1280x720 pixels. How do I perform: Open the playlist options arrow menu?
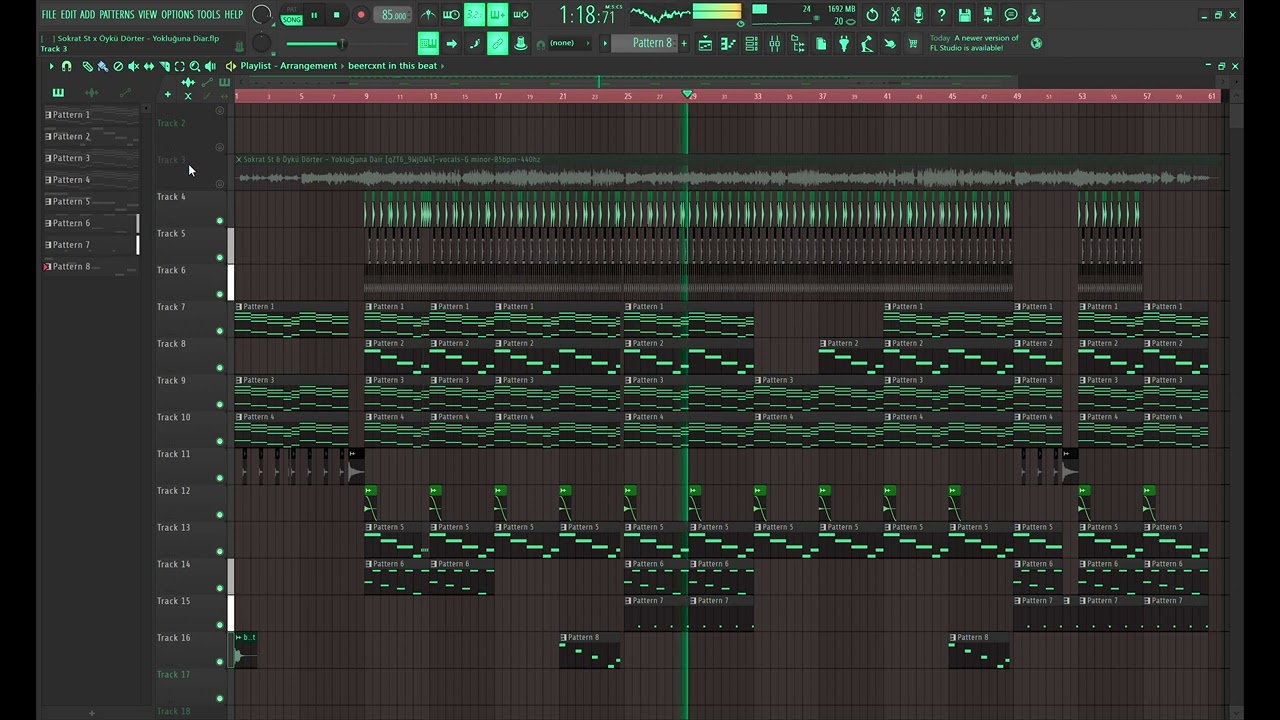(x=51, y=66)
